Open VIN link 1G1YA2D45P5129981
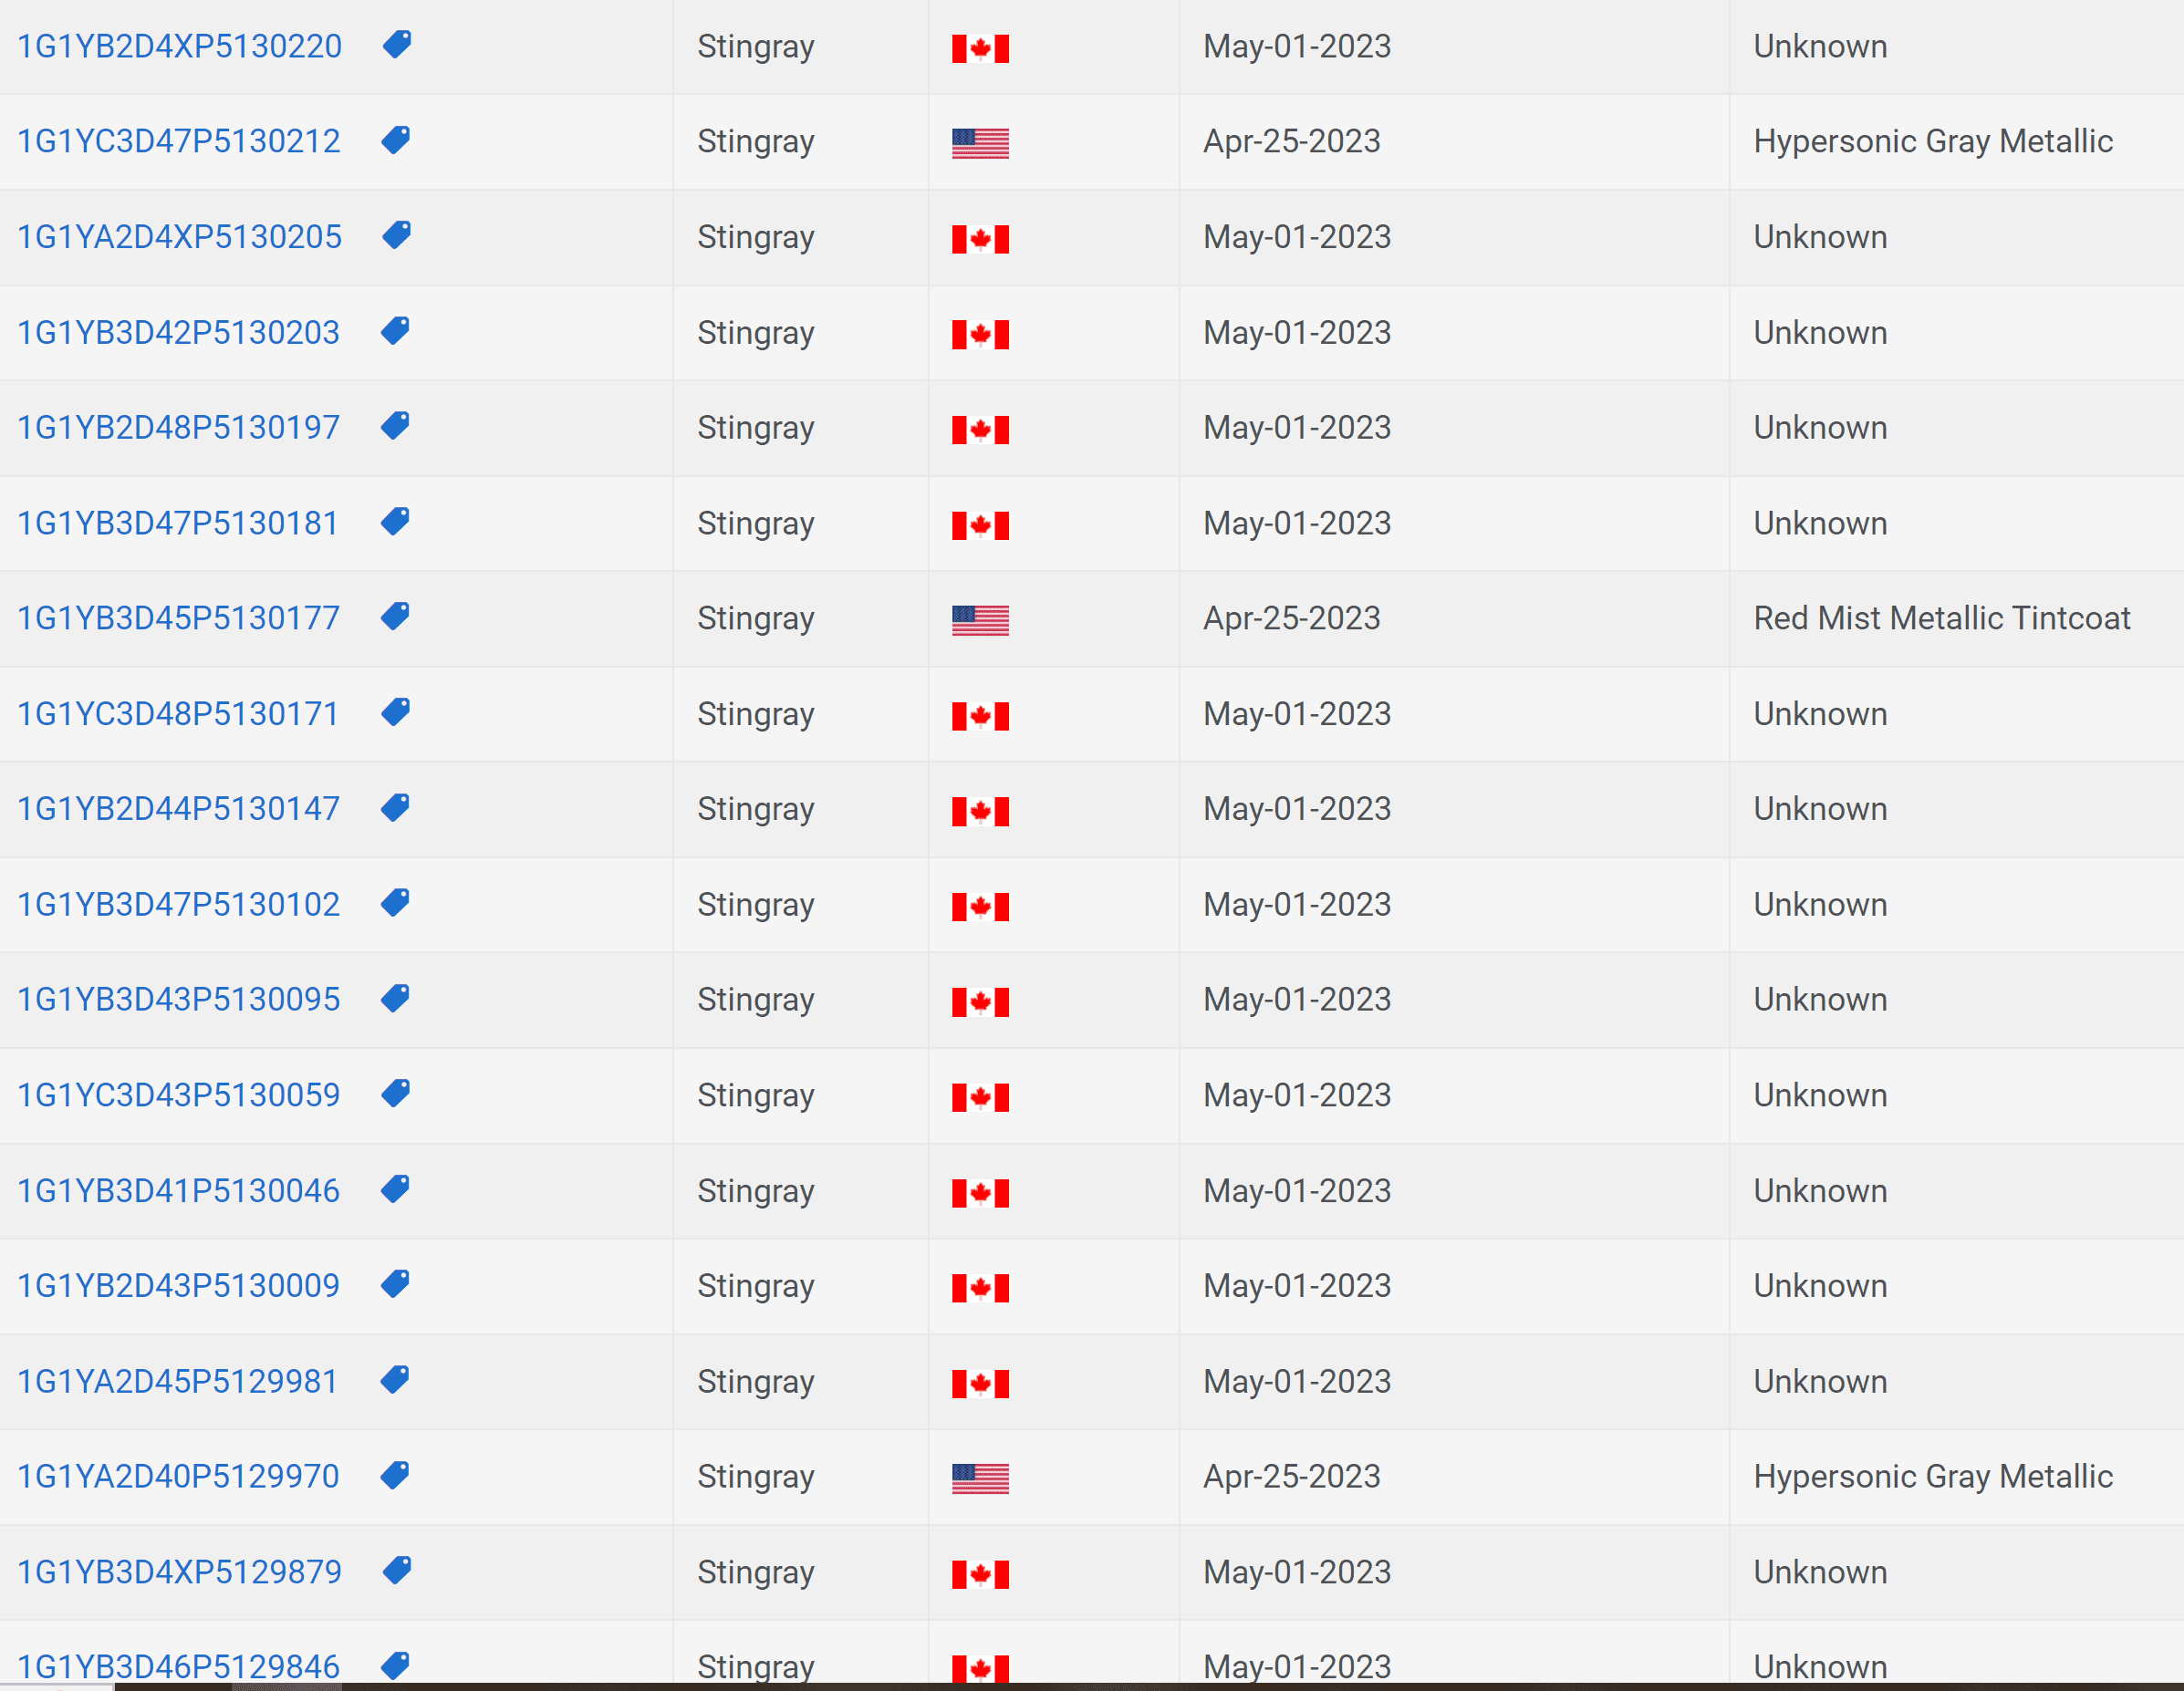The width and height of the screenshot is (2184, 1691). click(x=178, y=1381)
